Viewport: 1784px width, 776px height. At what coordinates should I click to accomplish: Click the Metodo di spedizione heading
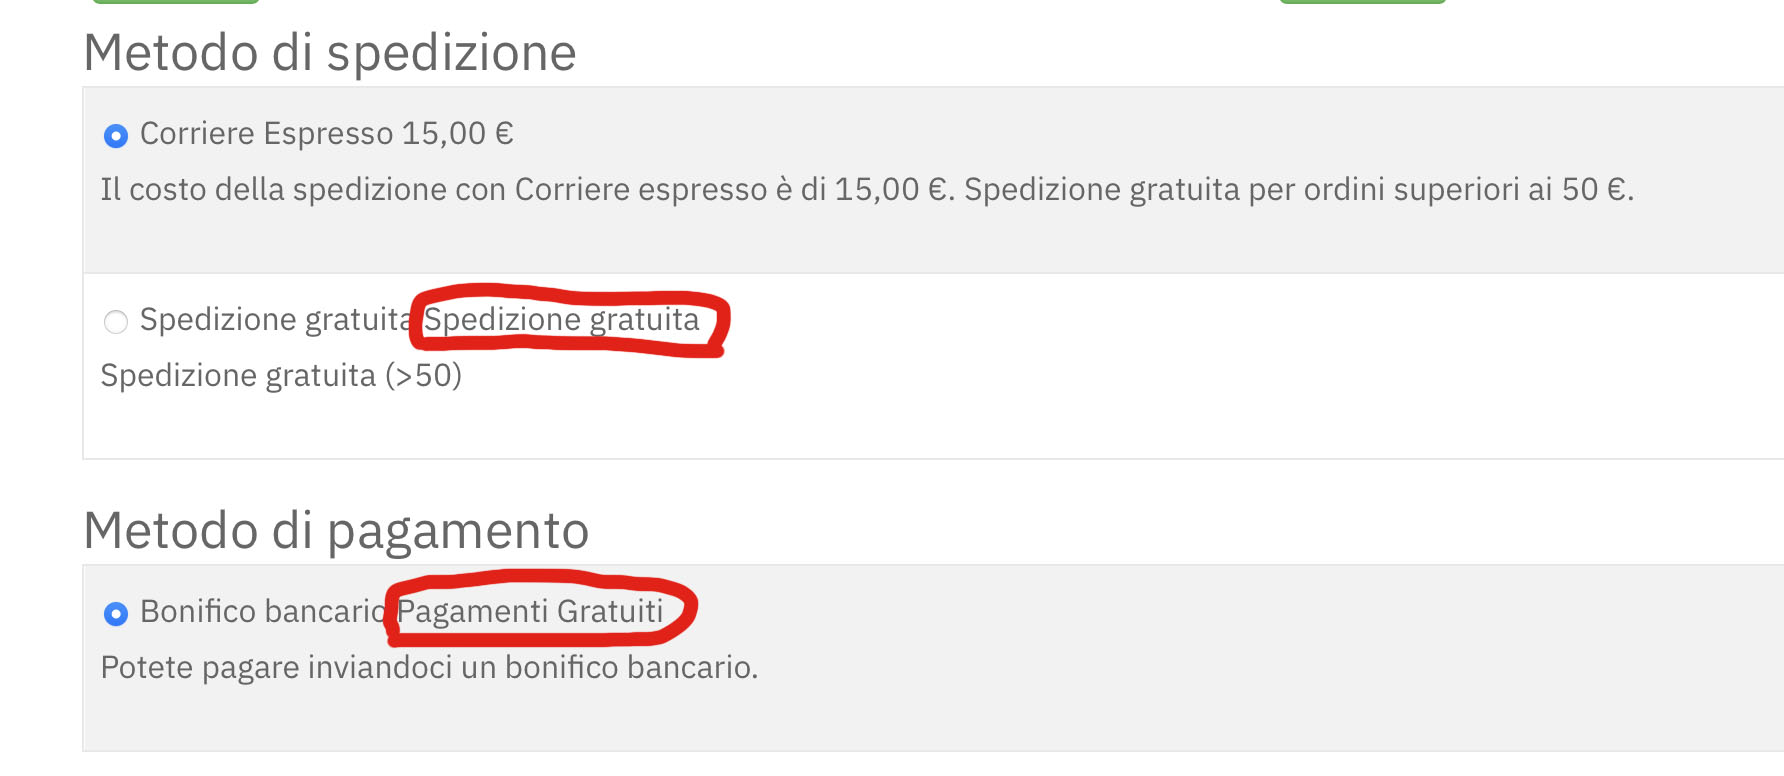pyautogui.click(x=330, y=53)
